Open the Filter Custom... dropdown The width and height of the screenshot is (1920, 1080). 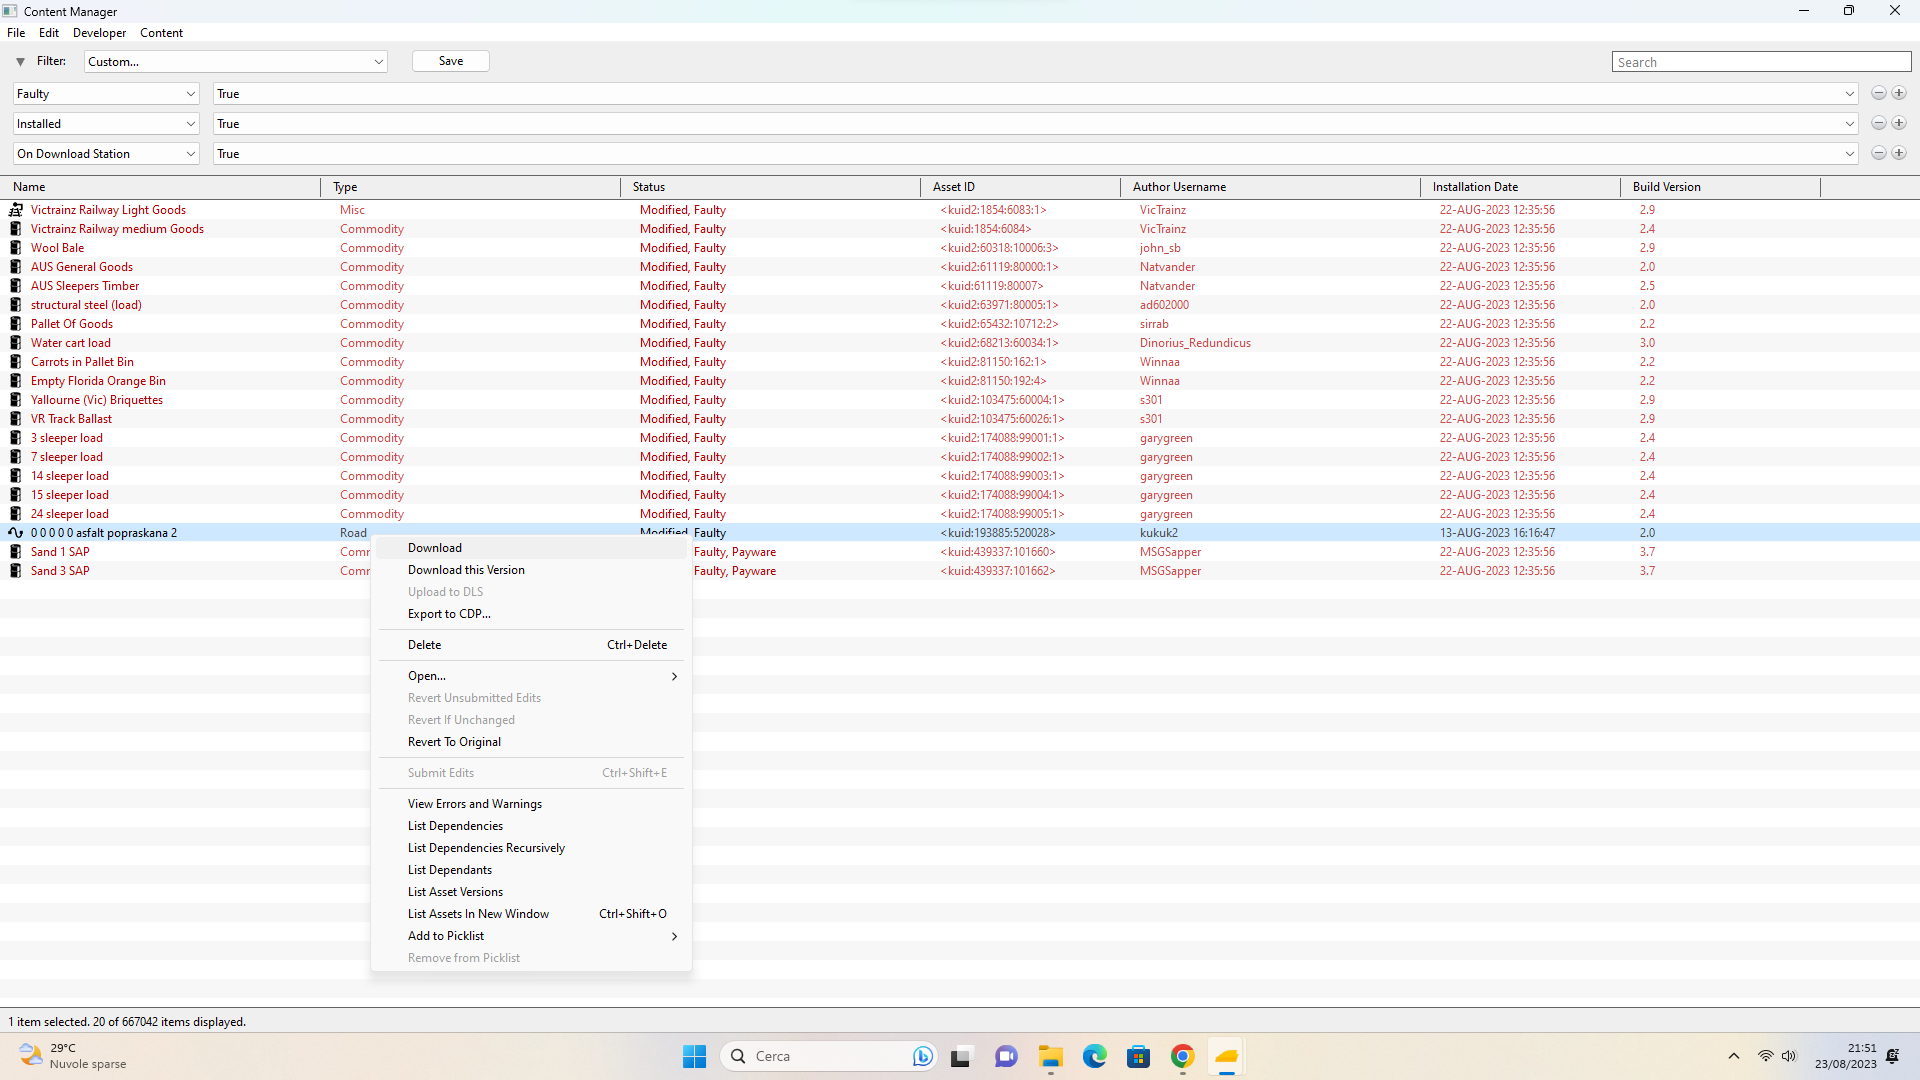235,62
